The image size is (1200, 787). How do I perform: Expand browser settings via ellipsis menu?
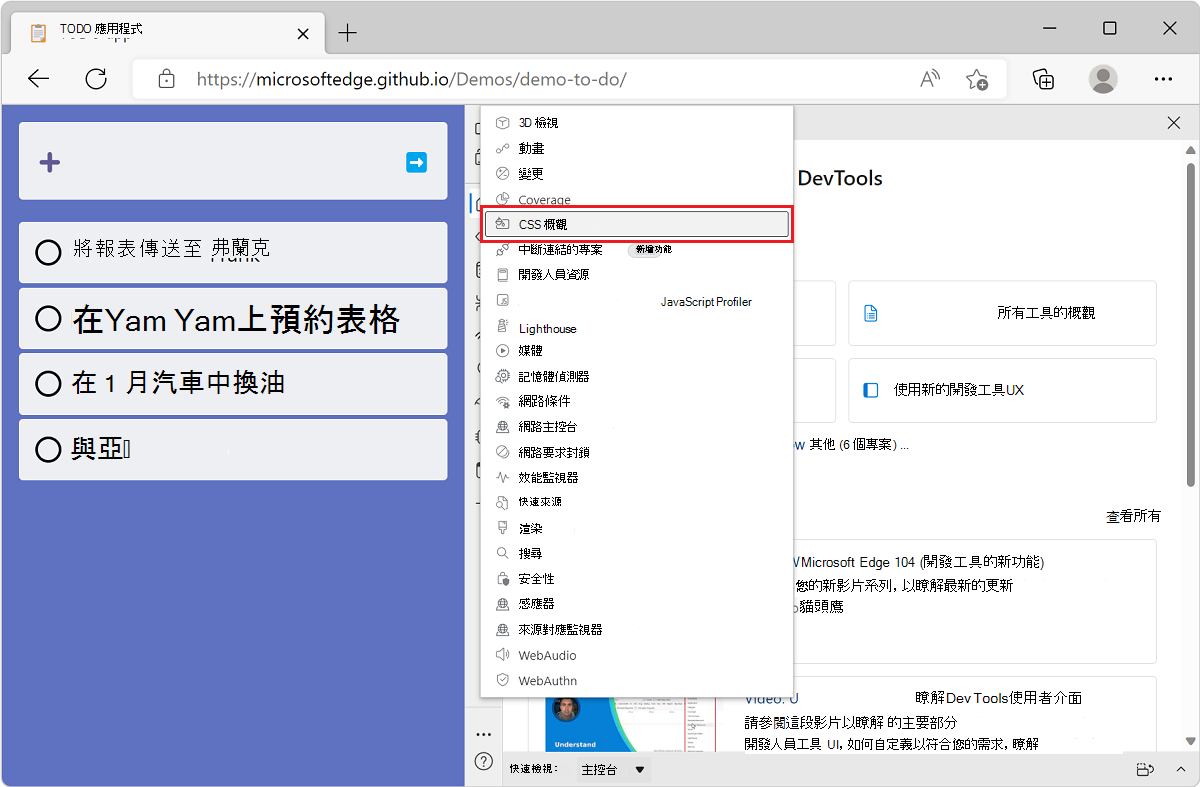[1163, 79]
